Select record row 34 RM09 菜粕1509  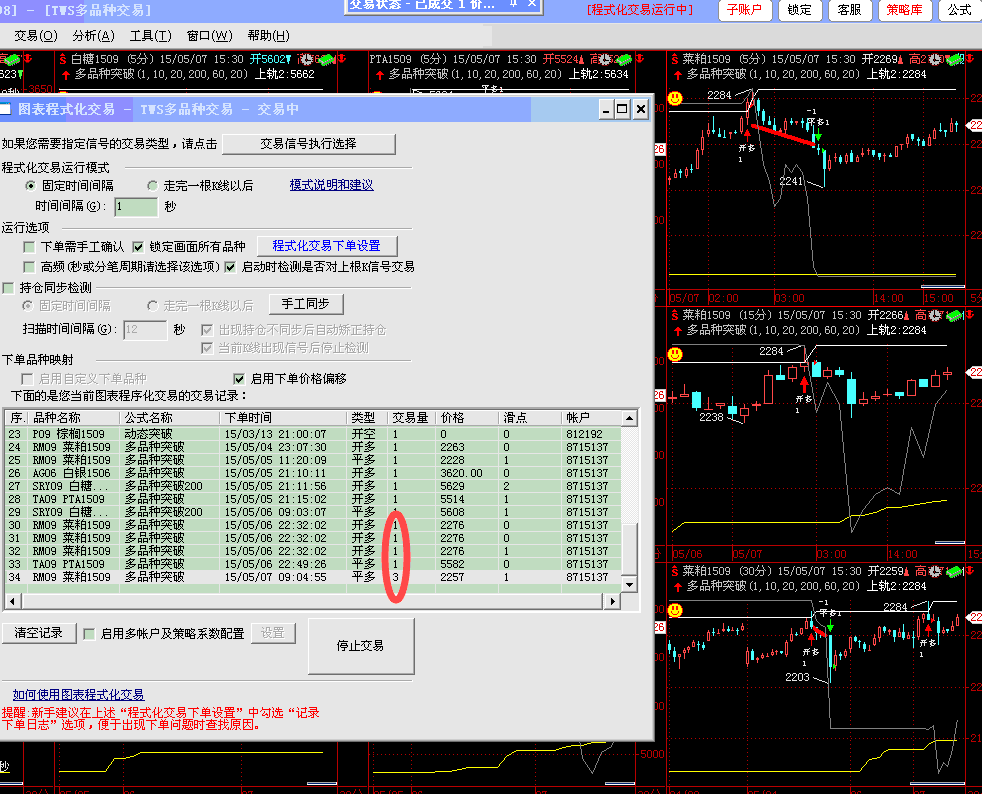pyautogui.click(x=200, y=577)
